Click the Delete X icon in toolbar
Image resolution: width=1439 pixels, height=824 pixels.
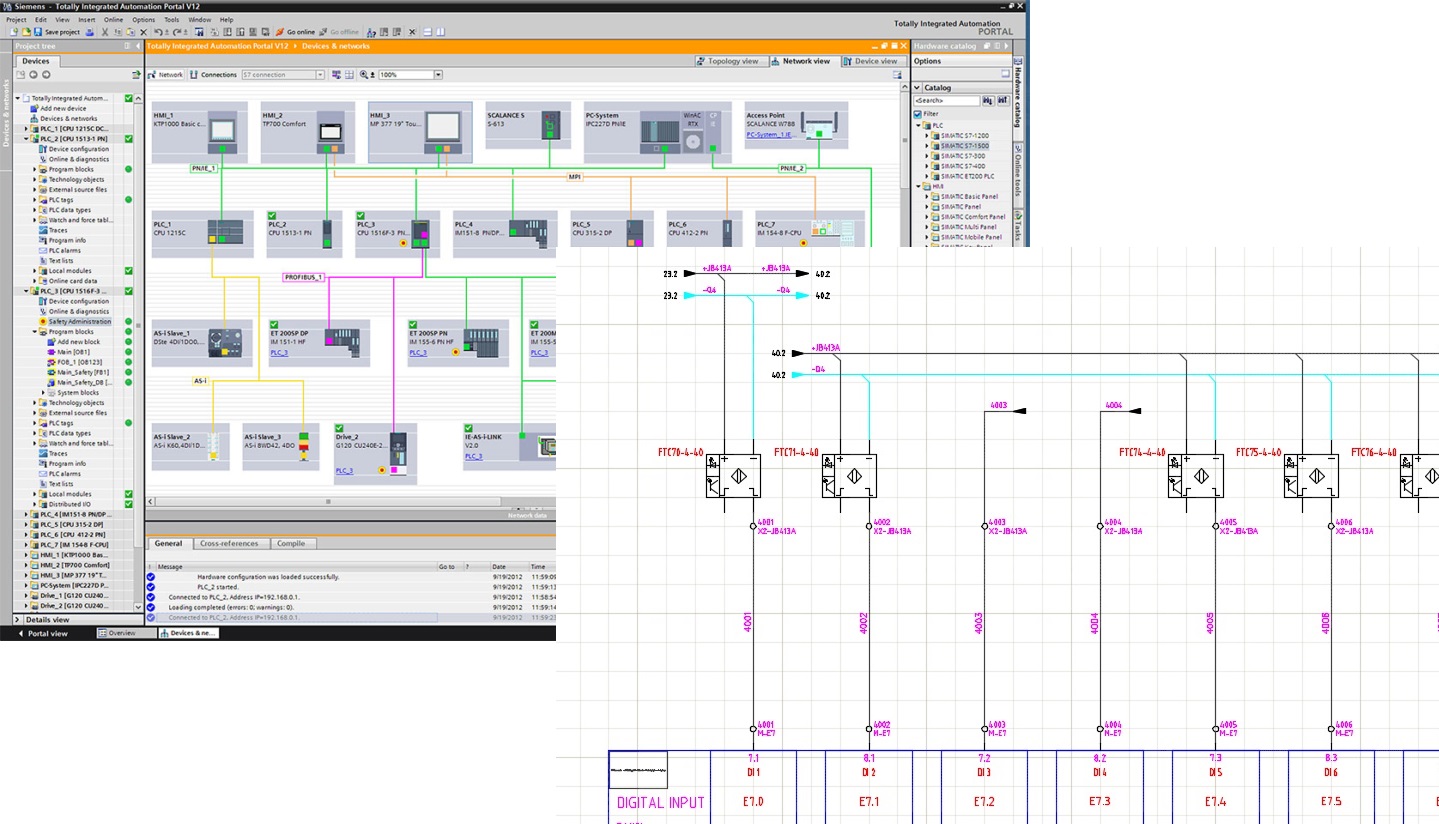pos(143,32)
